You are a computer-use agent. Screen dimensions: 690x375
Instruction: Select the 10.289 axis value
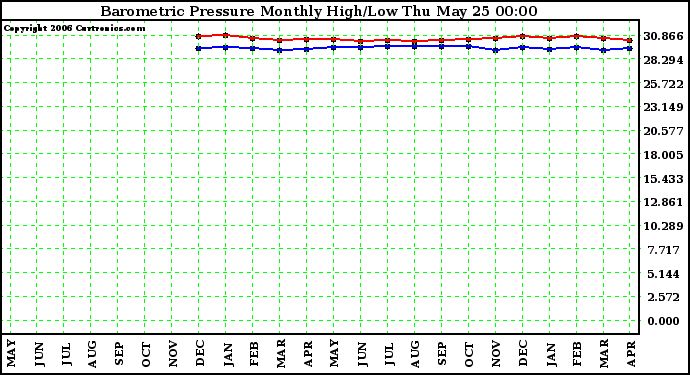pyautogui.click(x=663, y=226)
